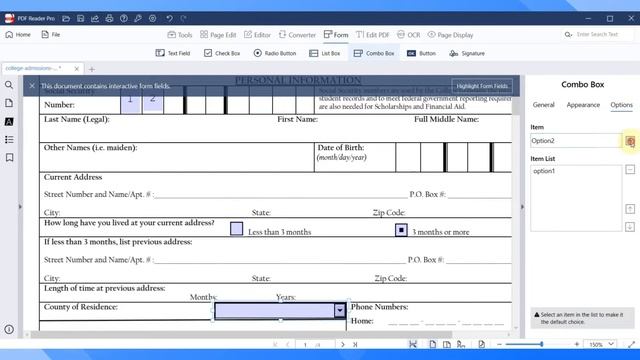The image size is (640, 360).
Task: Open the Appearance properties tab
Action: [x=583, y=105]
